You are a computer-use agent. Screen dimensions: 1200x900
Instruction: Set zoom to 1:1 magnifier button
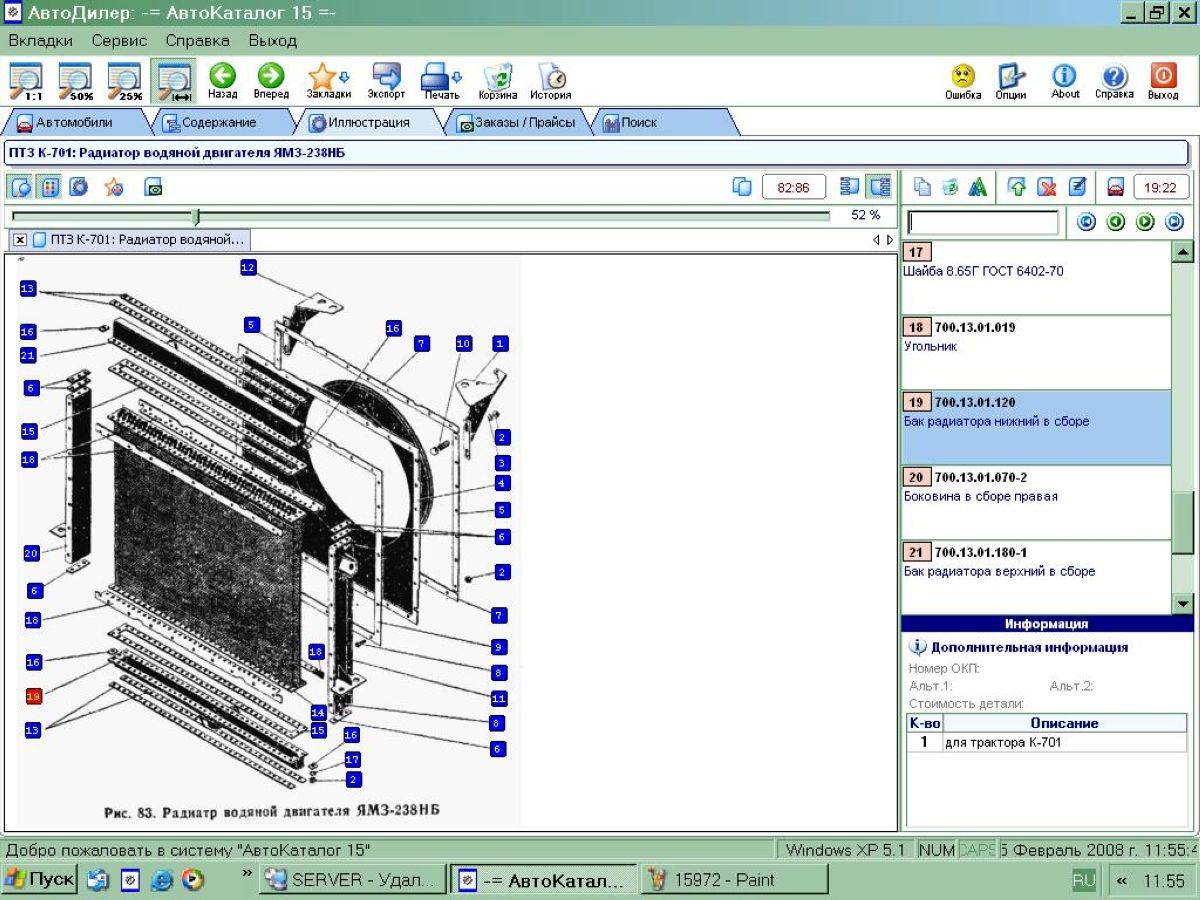pos(26,81)
